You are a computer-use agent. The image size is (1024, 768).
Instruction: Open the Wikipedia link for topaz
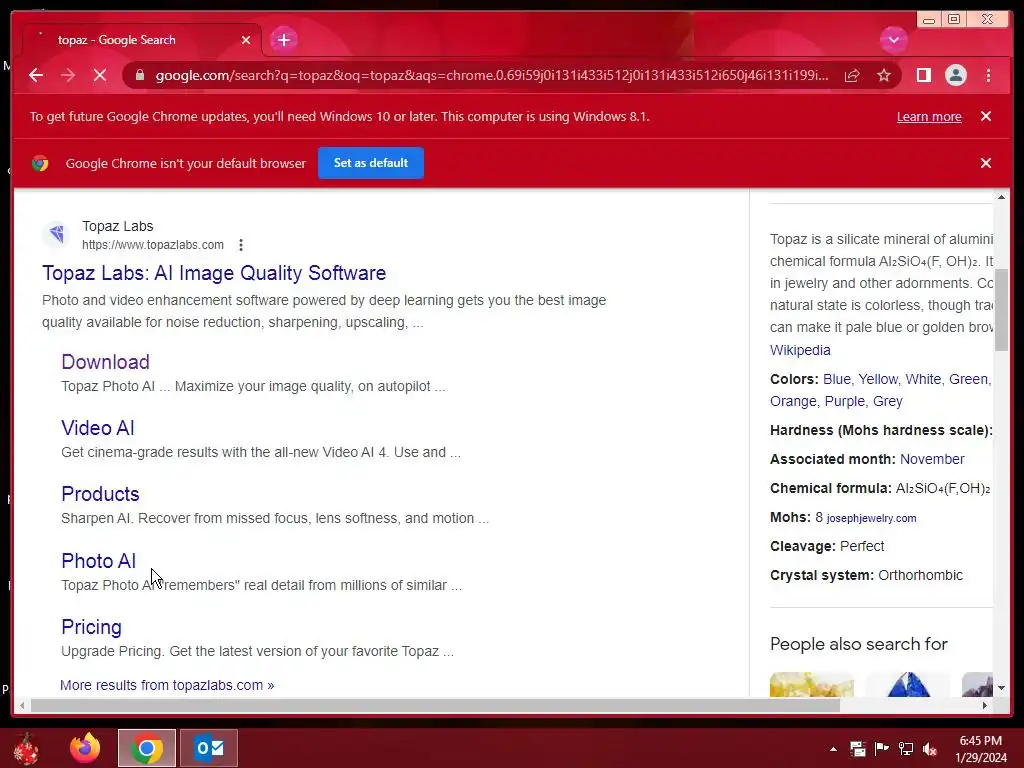click(x=800, y=350)
